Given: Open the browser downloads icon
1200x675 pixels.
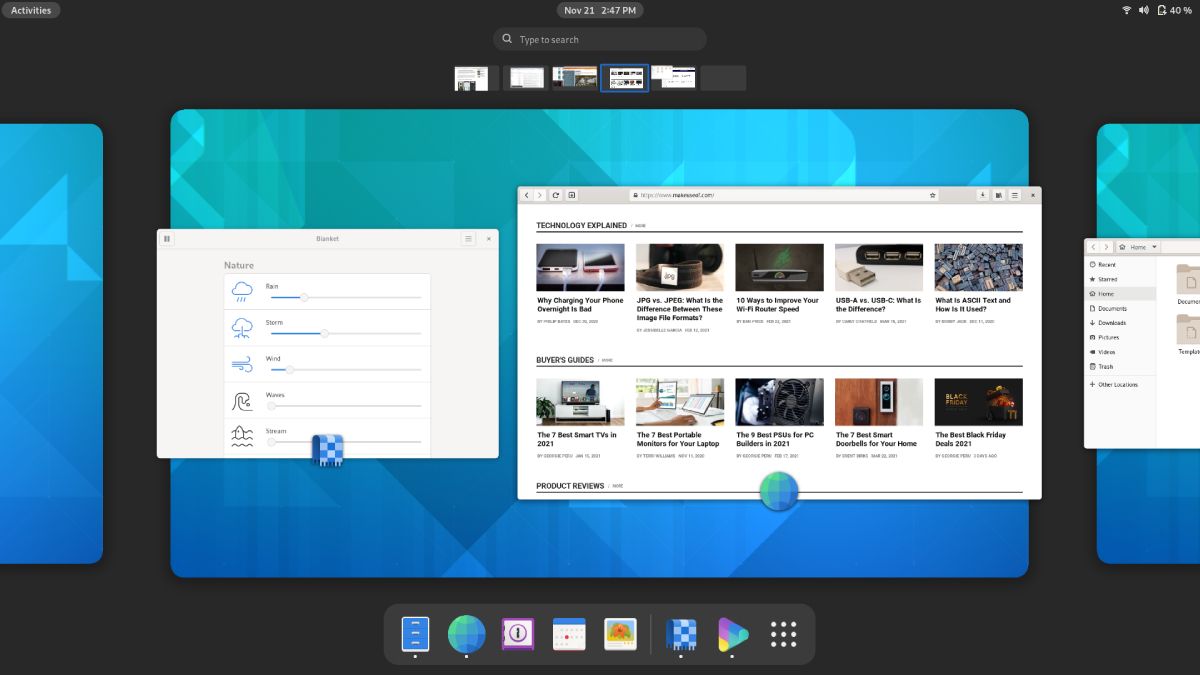Looking at the screenshot, I should [982, 195].
